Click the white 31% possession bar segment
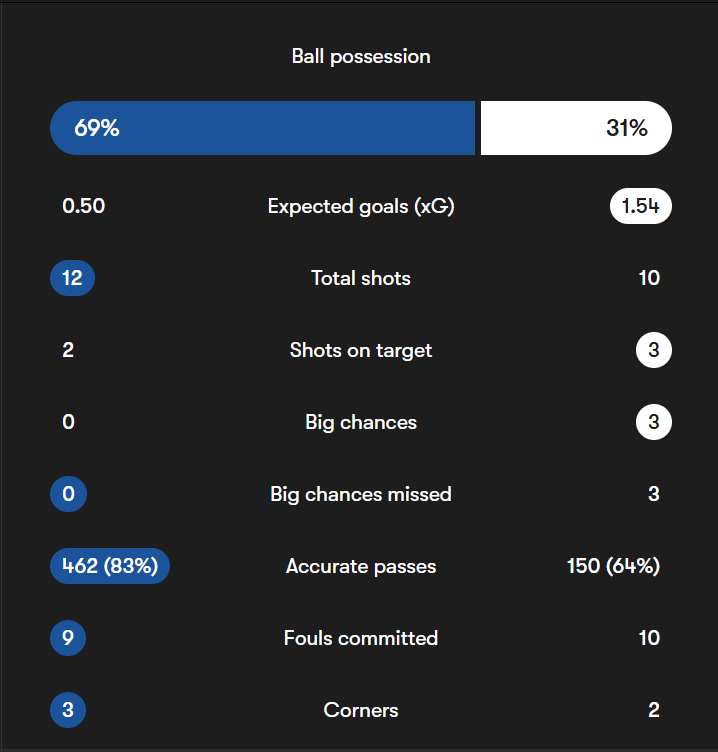This screenshot has height=752, width=718. (575, 128)
